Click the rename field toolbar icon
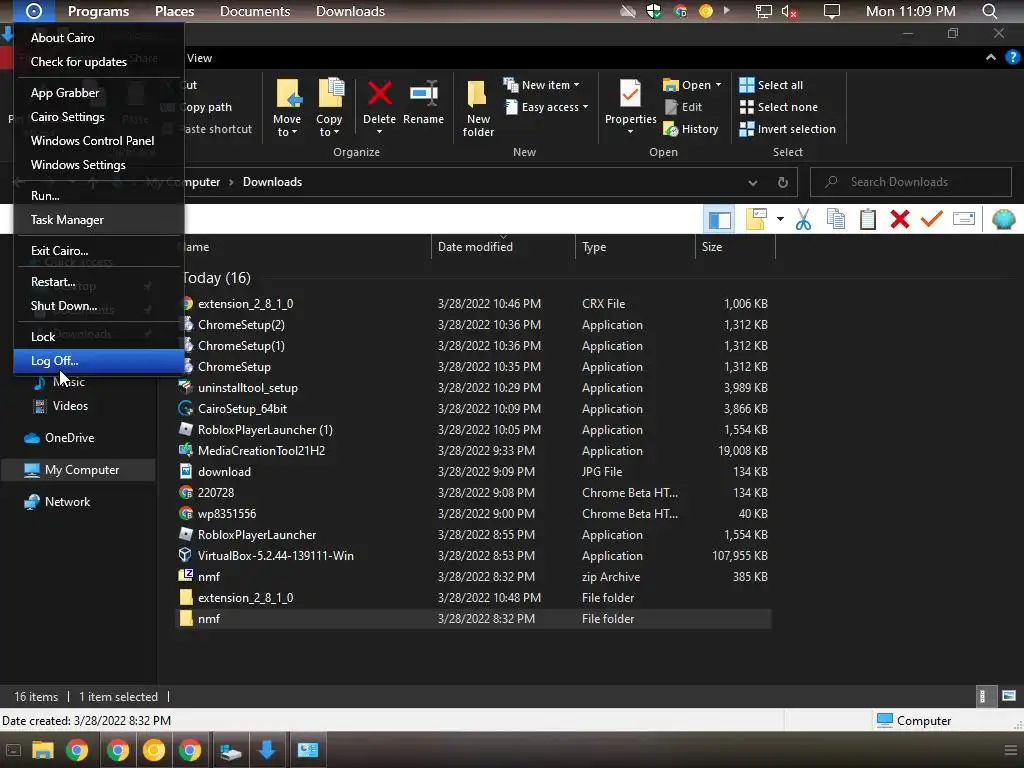The height and width of the screenshot is (768, 1024). pos(964,219)
